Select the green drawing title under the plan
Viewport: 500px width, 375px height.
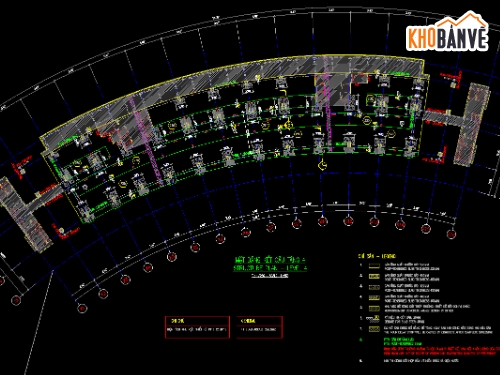coord(270,264)
